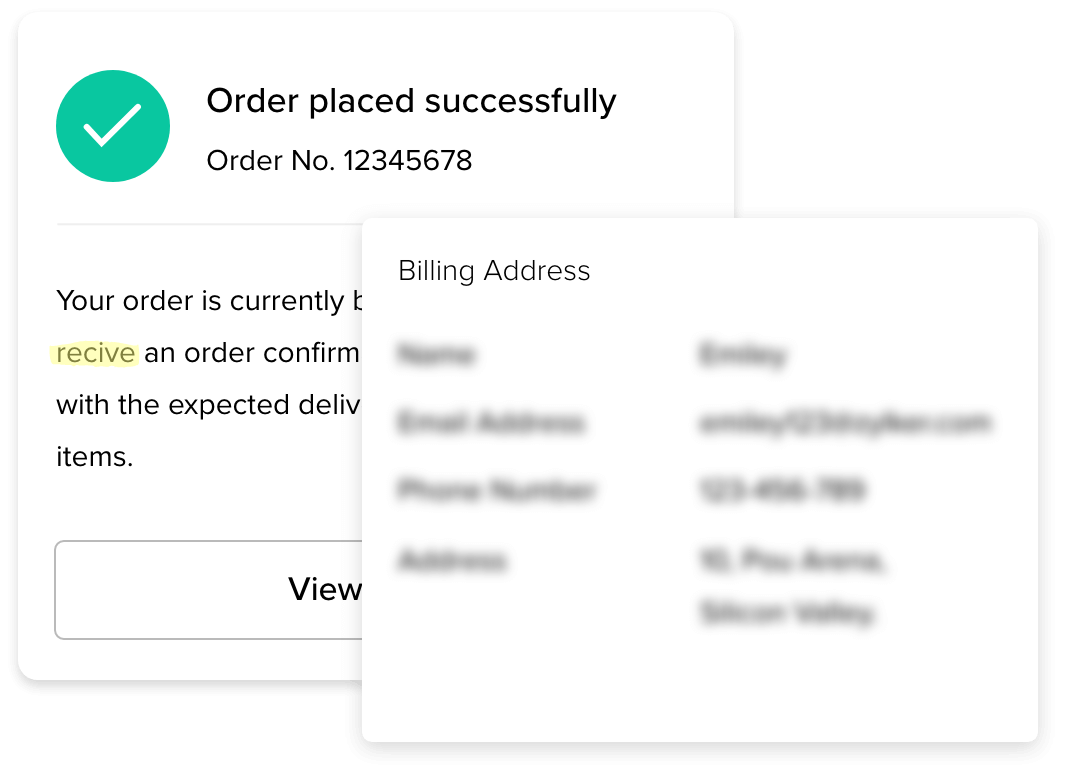Click the highlighted misspelled word "recive"
Image resolution: width=1068 pixels, height=778 pixels.
click(96, 353)
